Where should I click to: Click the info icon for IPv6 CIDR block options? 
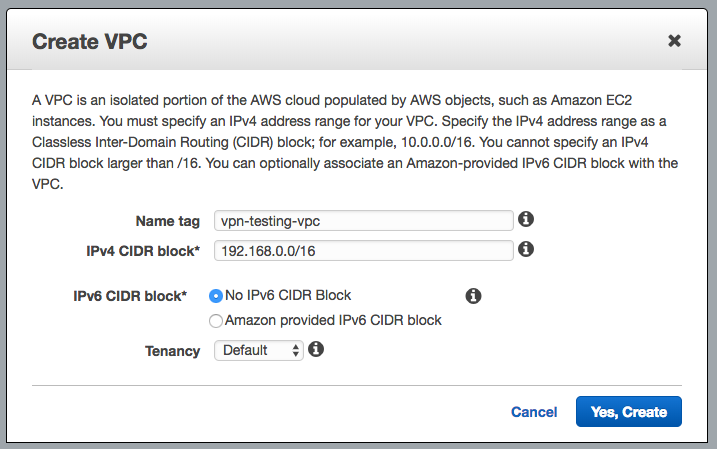(474, 296)
